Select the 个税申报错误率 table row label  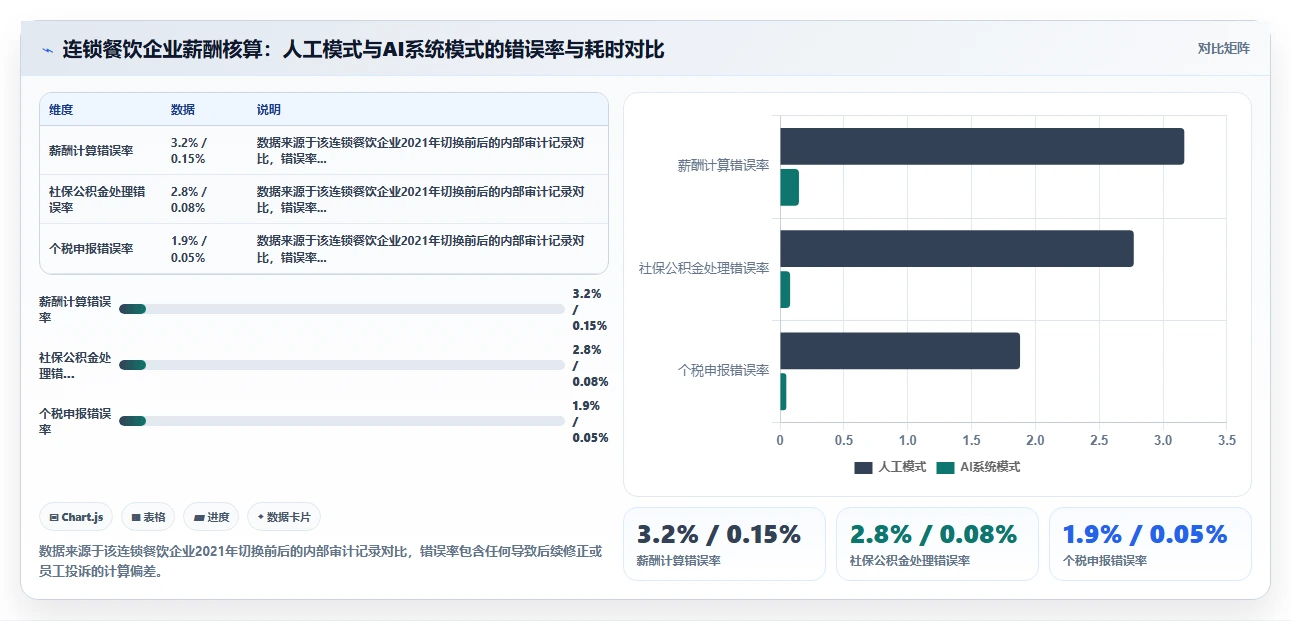point(91,249)
